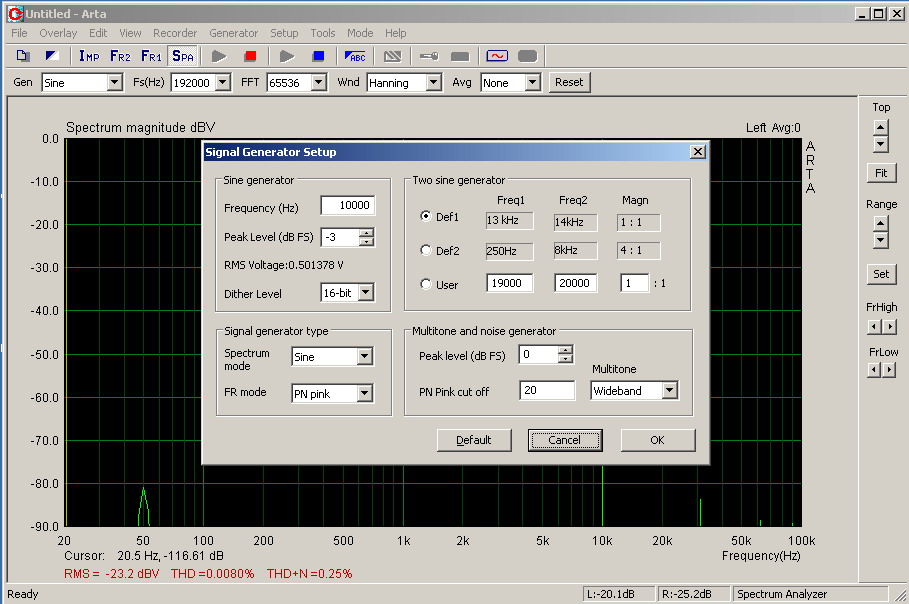Increase sine Peak Level with the up arrow
909x604 pixels.
pos(367,233)
